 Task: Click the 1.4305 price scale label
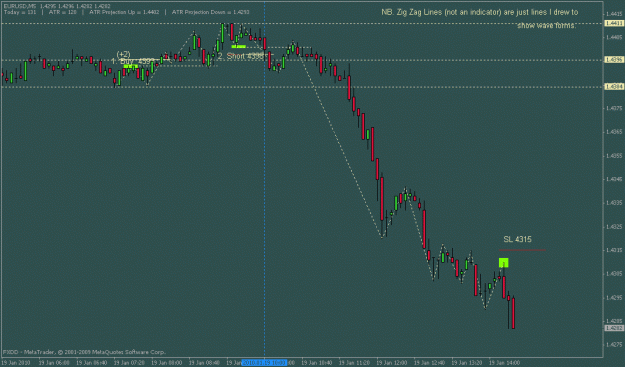(x=614, y=274)
